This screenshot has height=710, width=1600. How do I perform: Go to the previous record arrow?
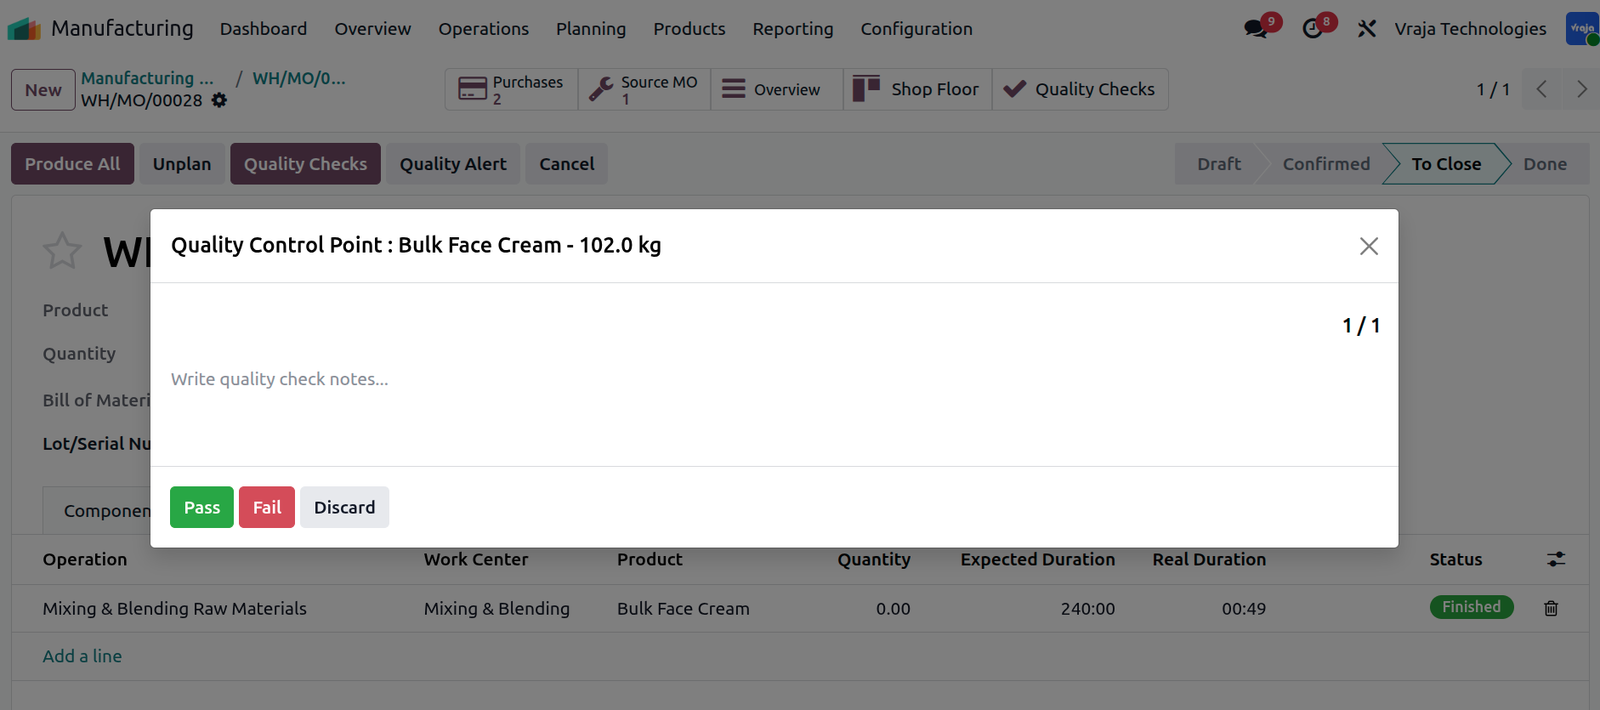[1541, 89]
